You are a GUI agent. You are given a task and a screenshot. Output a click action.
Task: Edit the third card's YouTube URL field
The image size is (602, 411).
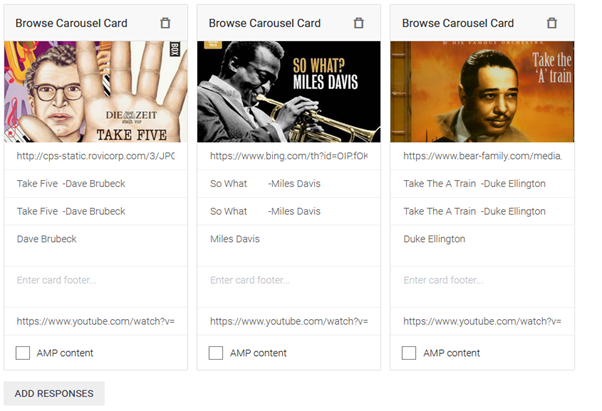[x=482, y=321]
